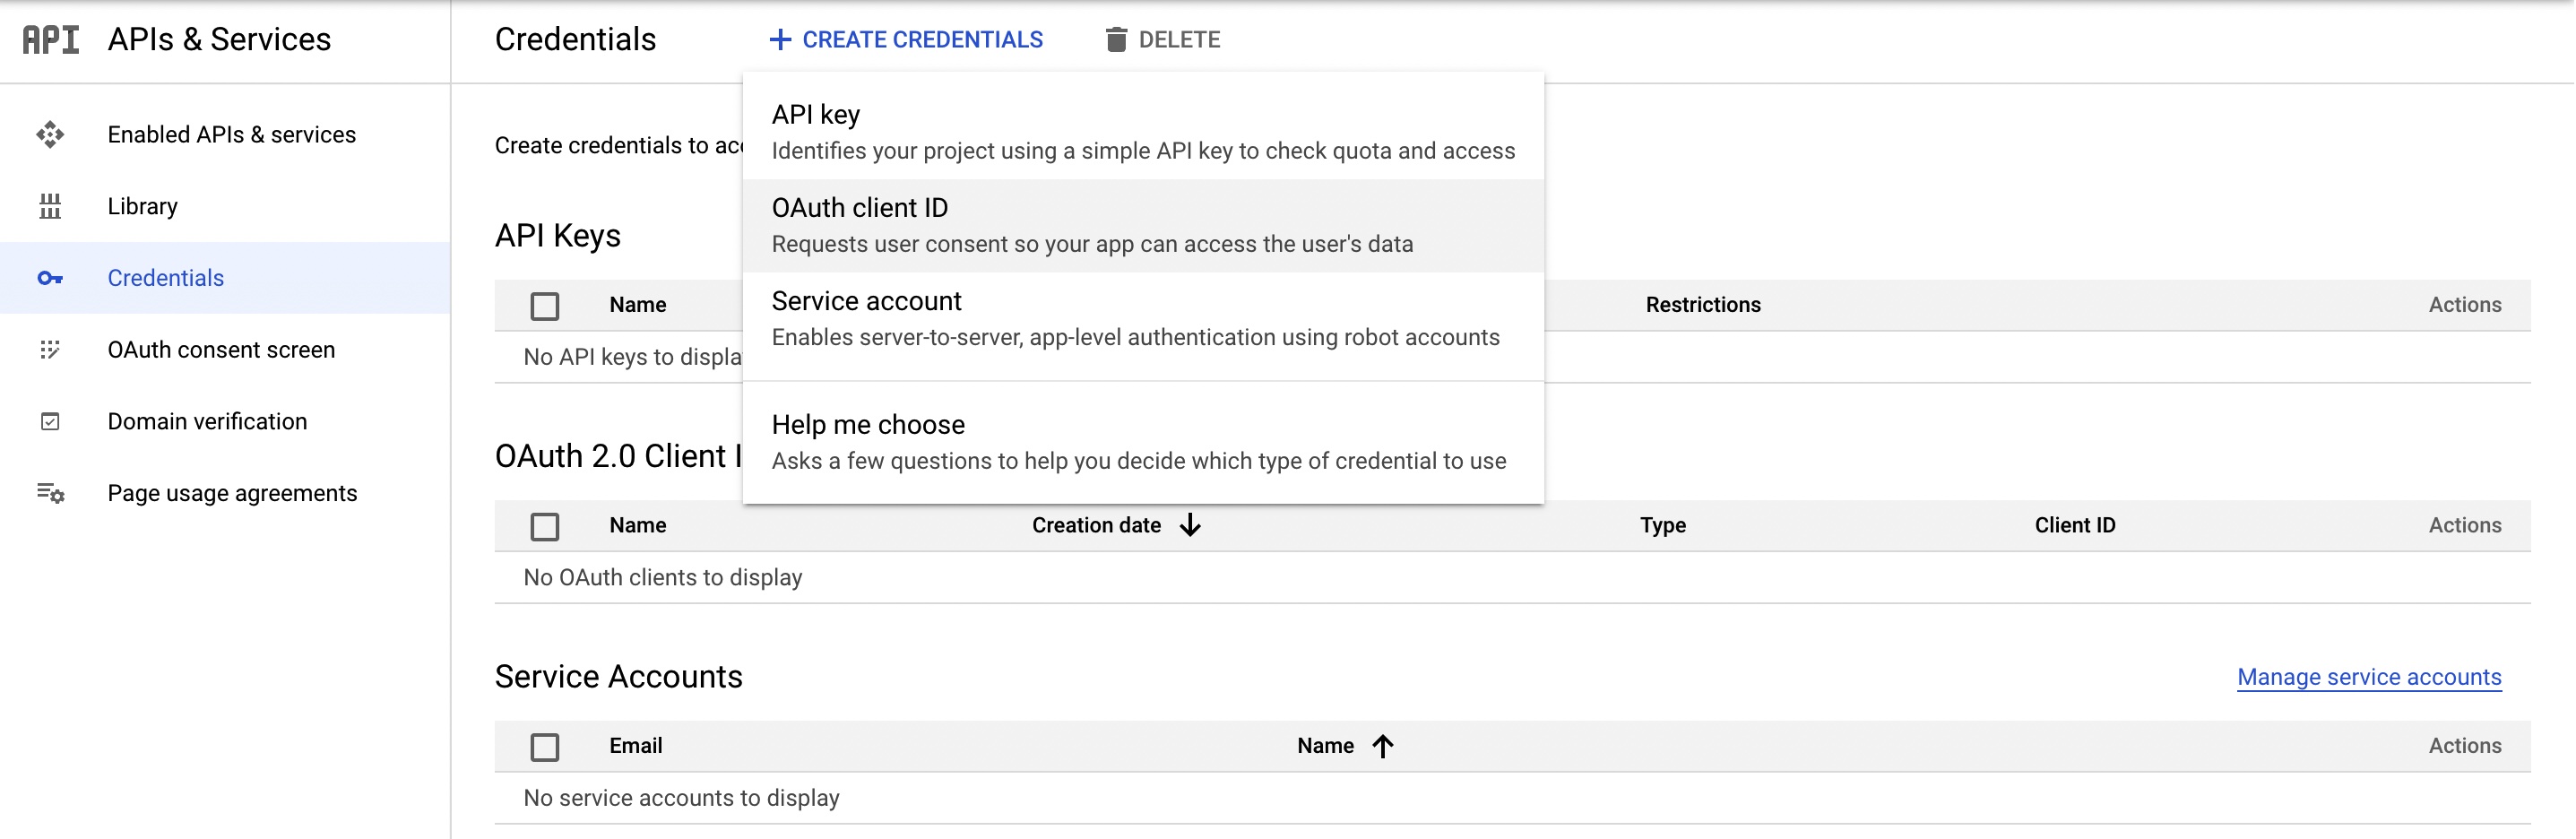The height and width of the screenshot is (839, 2576).
Task: Click the Name ascending sort arrow
Action: [x=1383, y=746]
